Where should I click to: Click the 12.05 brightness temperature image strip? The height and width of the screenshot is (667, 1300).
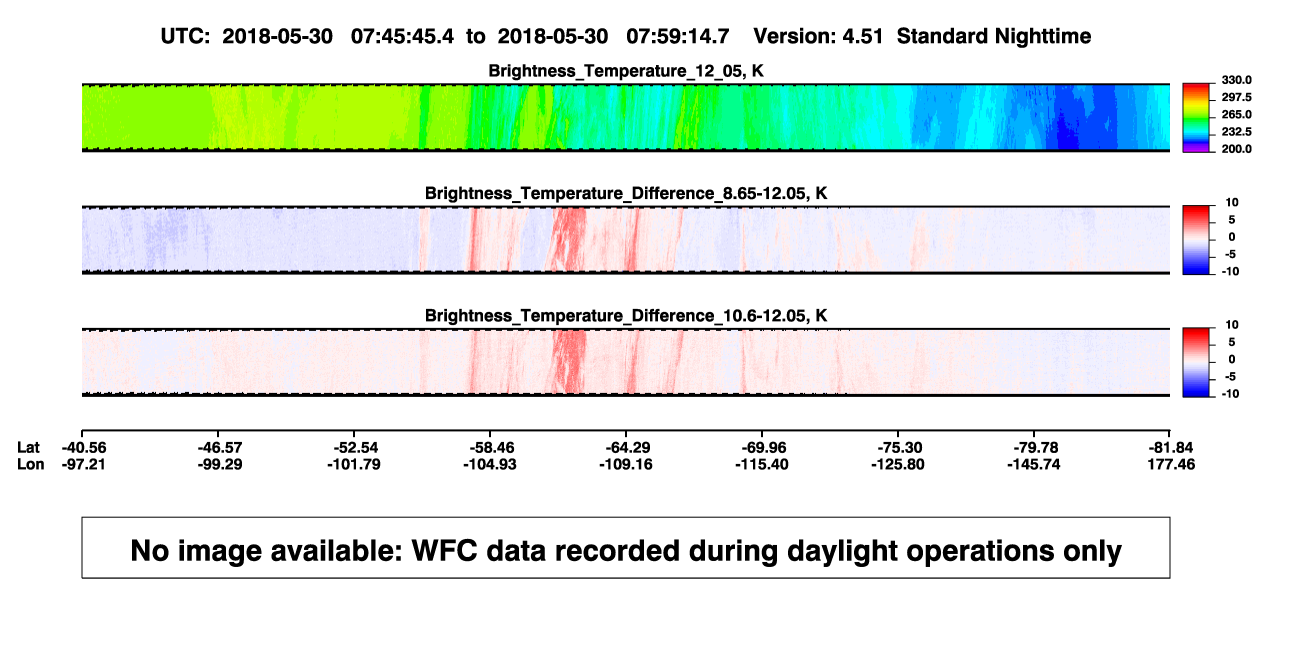(x=626, y=117)
